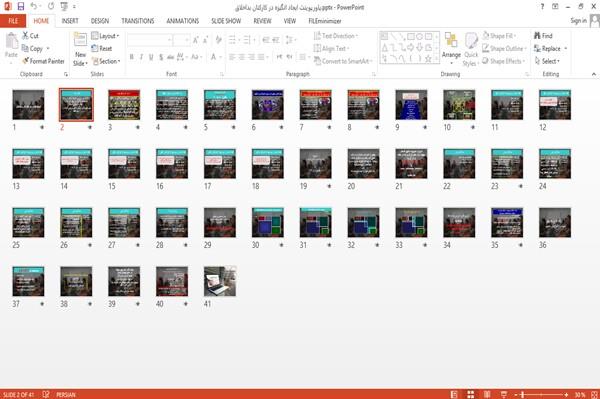Open the Clipboard dialog launcher
Screen dimensions: 600x399
[66, 74]
